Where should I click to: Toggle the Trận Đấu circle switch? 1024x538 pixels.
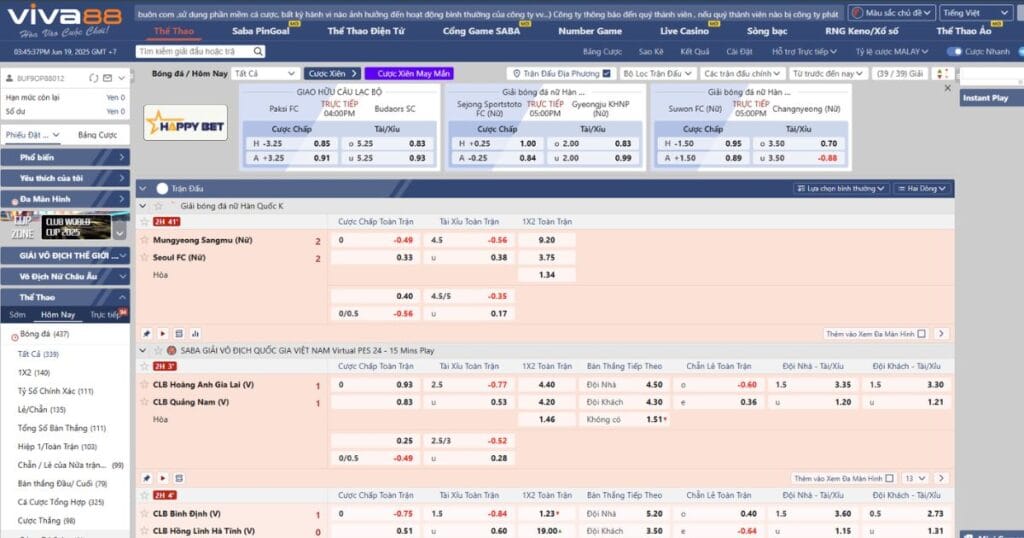[163, 189]
